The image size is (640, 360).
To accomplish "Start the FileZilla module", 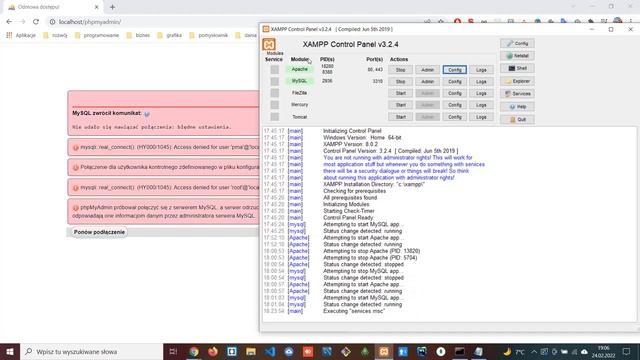I will point(400,93).
